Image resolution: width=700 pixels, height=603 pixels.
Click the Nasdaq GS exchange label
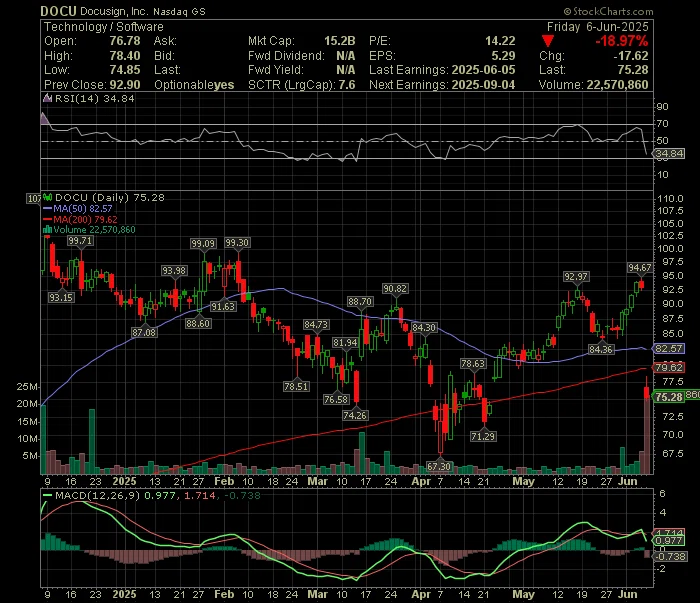coord(179,12)
